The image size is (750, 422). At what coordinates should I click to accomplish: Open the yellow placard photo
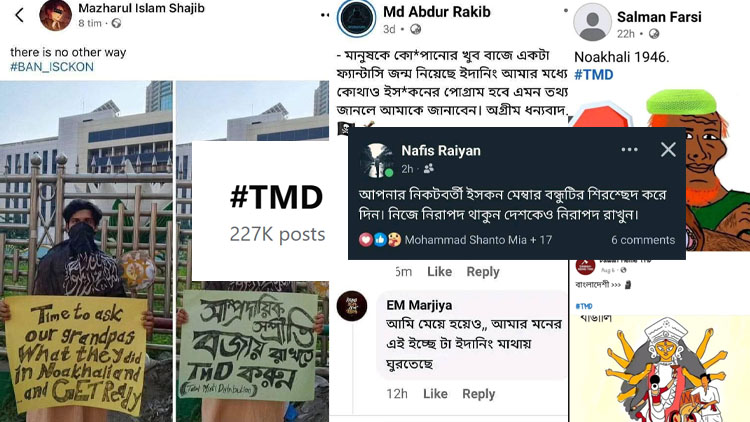(86, 251)
